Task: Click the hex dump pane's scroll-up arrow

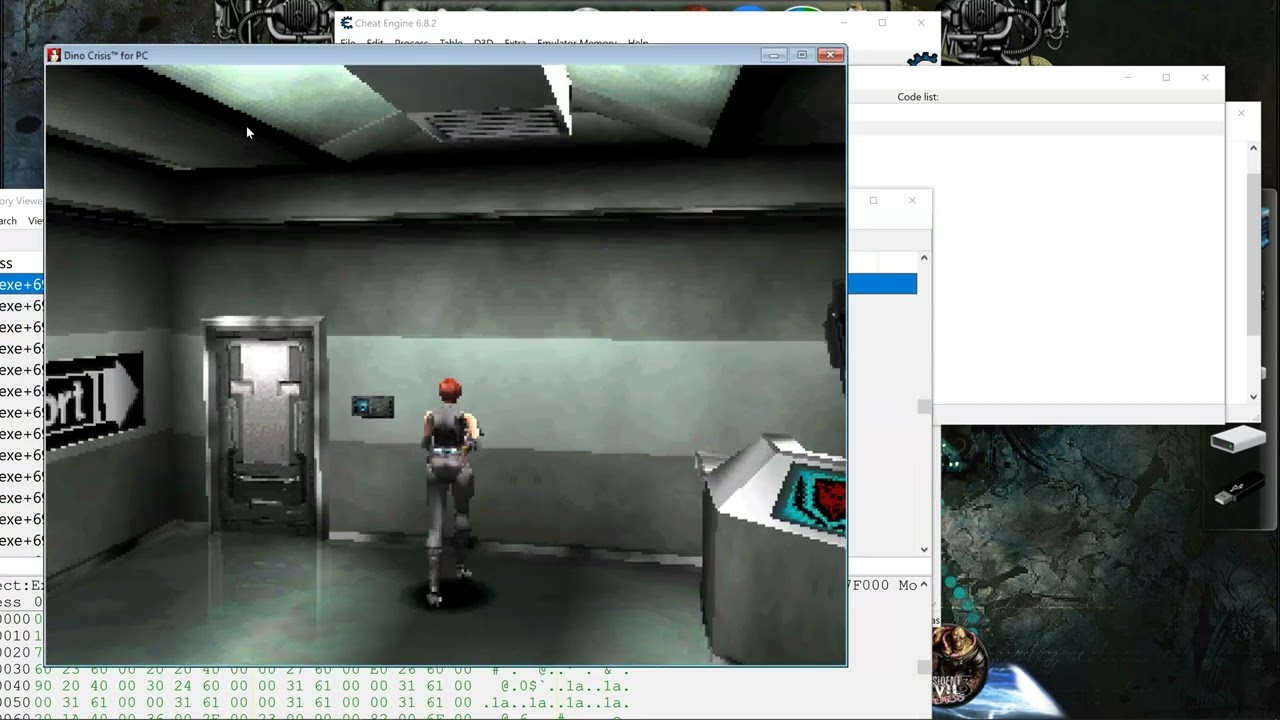Action: [924, 585]
